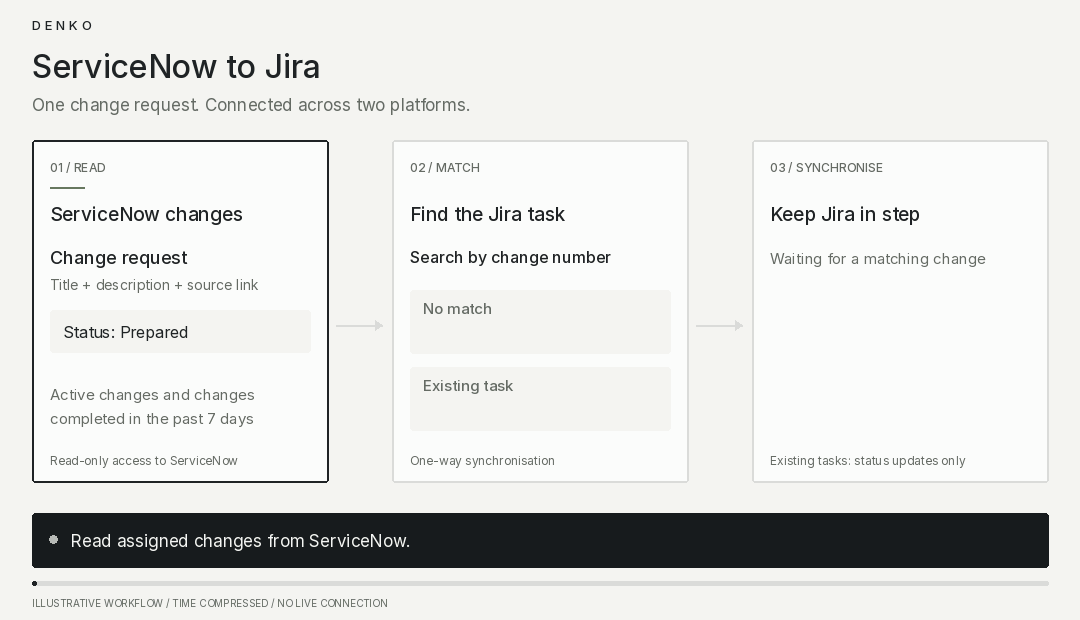Screen dimensions: 1080x620
Task: Click 'Read assigned changes from ServiceNow.' caption
Action: [x=240, y=541]
